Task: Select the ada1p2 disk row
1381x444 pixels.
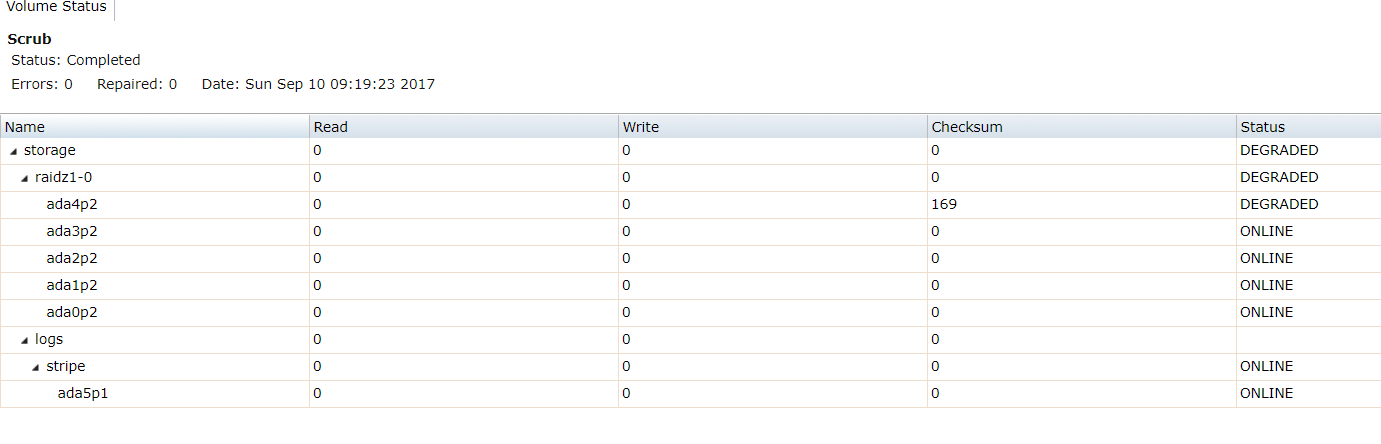Action: click(x=690, y=286)
